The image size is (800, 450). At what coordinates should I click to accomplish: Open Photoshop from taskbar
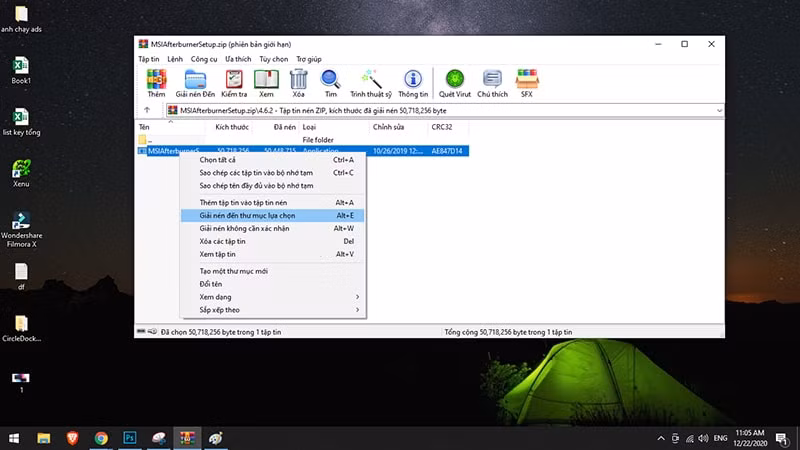pos(130,438)
